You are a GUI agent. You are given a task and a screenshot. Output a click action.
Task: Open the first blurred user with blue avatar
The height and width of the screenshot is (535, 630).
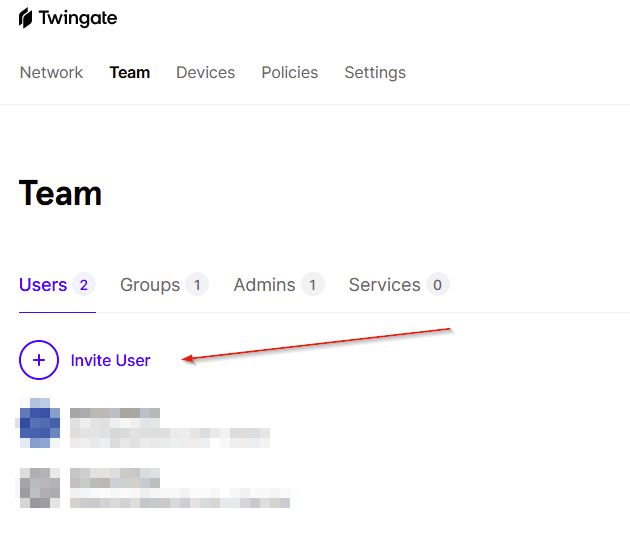145,423
